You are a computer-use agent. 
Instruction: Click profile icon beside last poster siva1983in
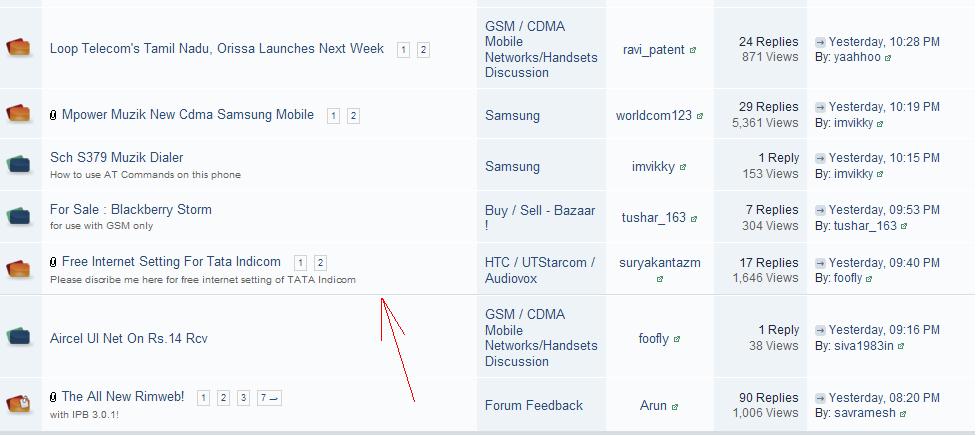click(x=901, y=346)
